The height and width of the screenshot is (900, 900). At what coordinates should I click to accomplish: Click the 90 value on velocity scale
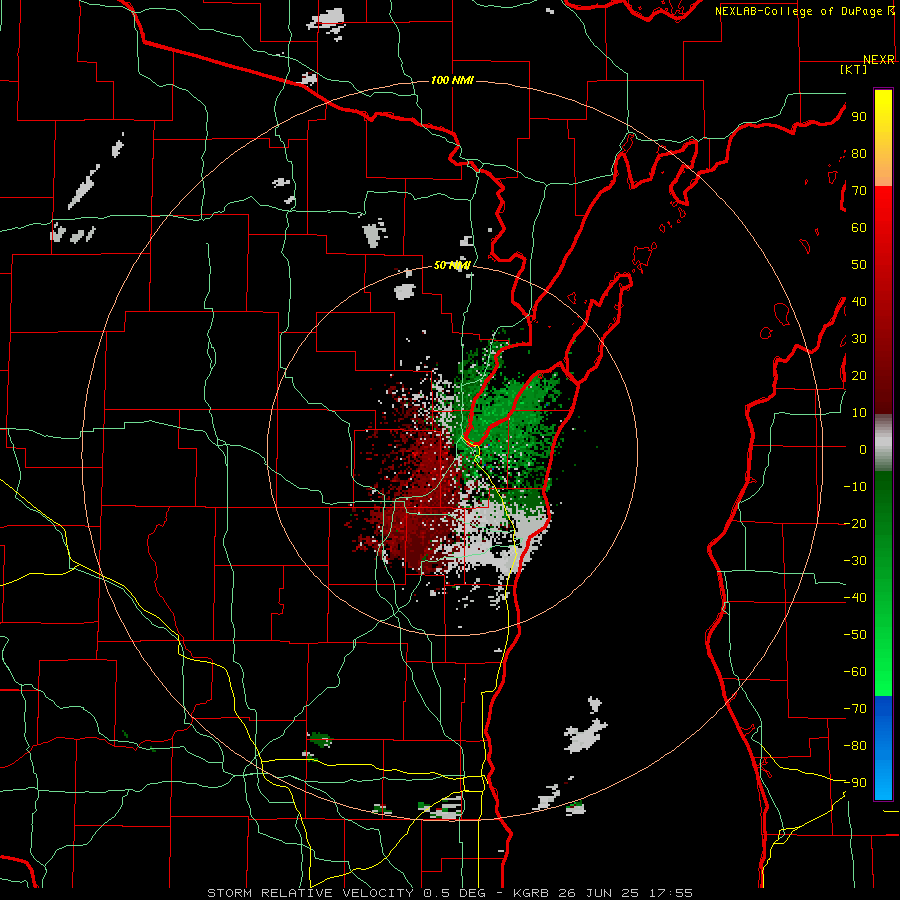[859, 117]
